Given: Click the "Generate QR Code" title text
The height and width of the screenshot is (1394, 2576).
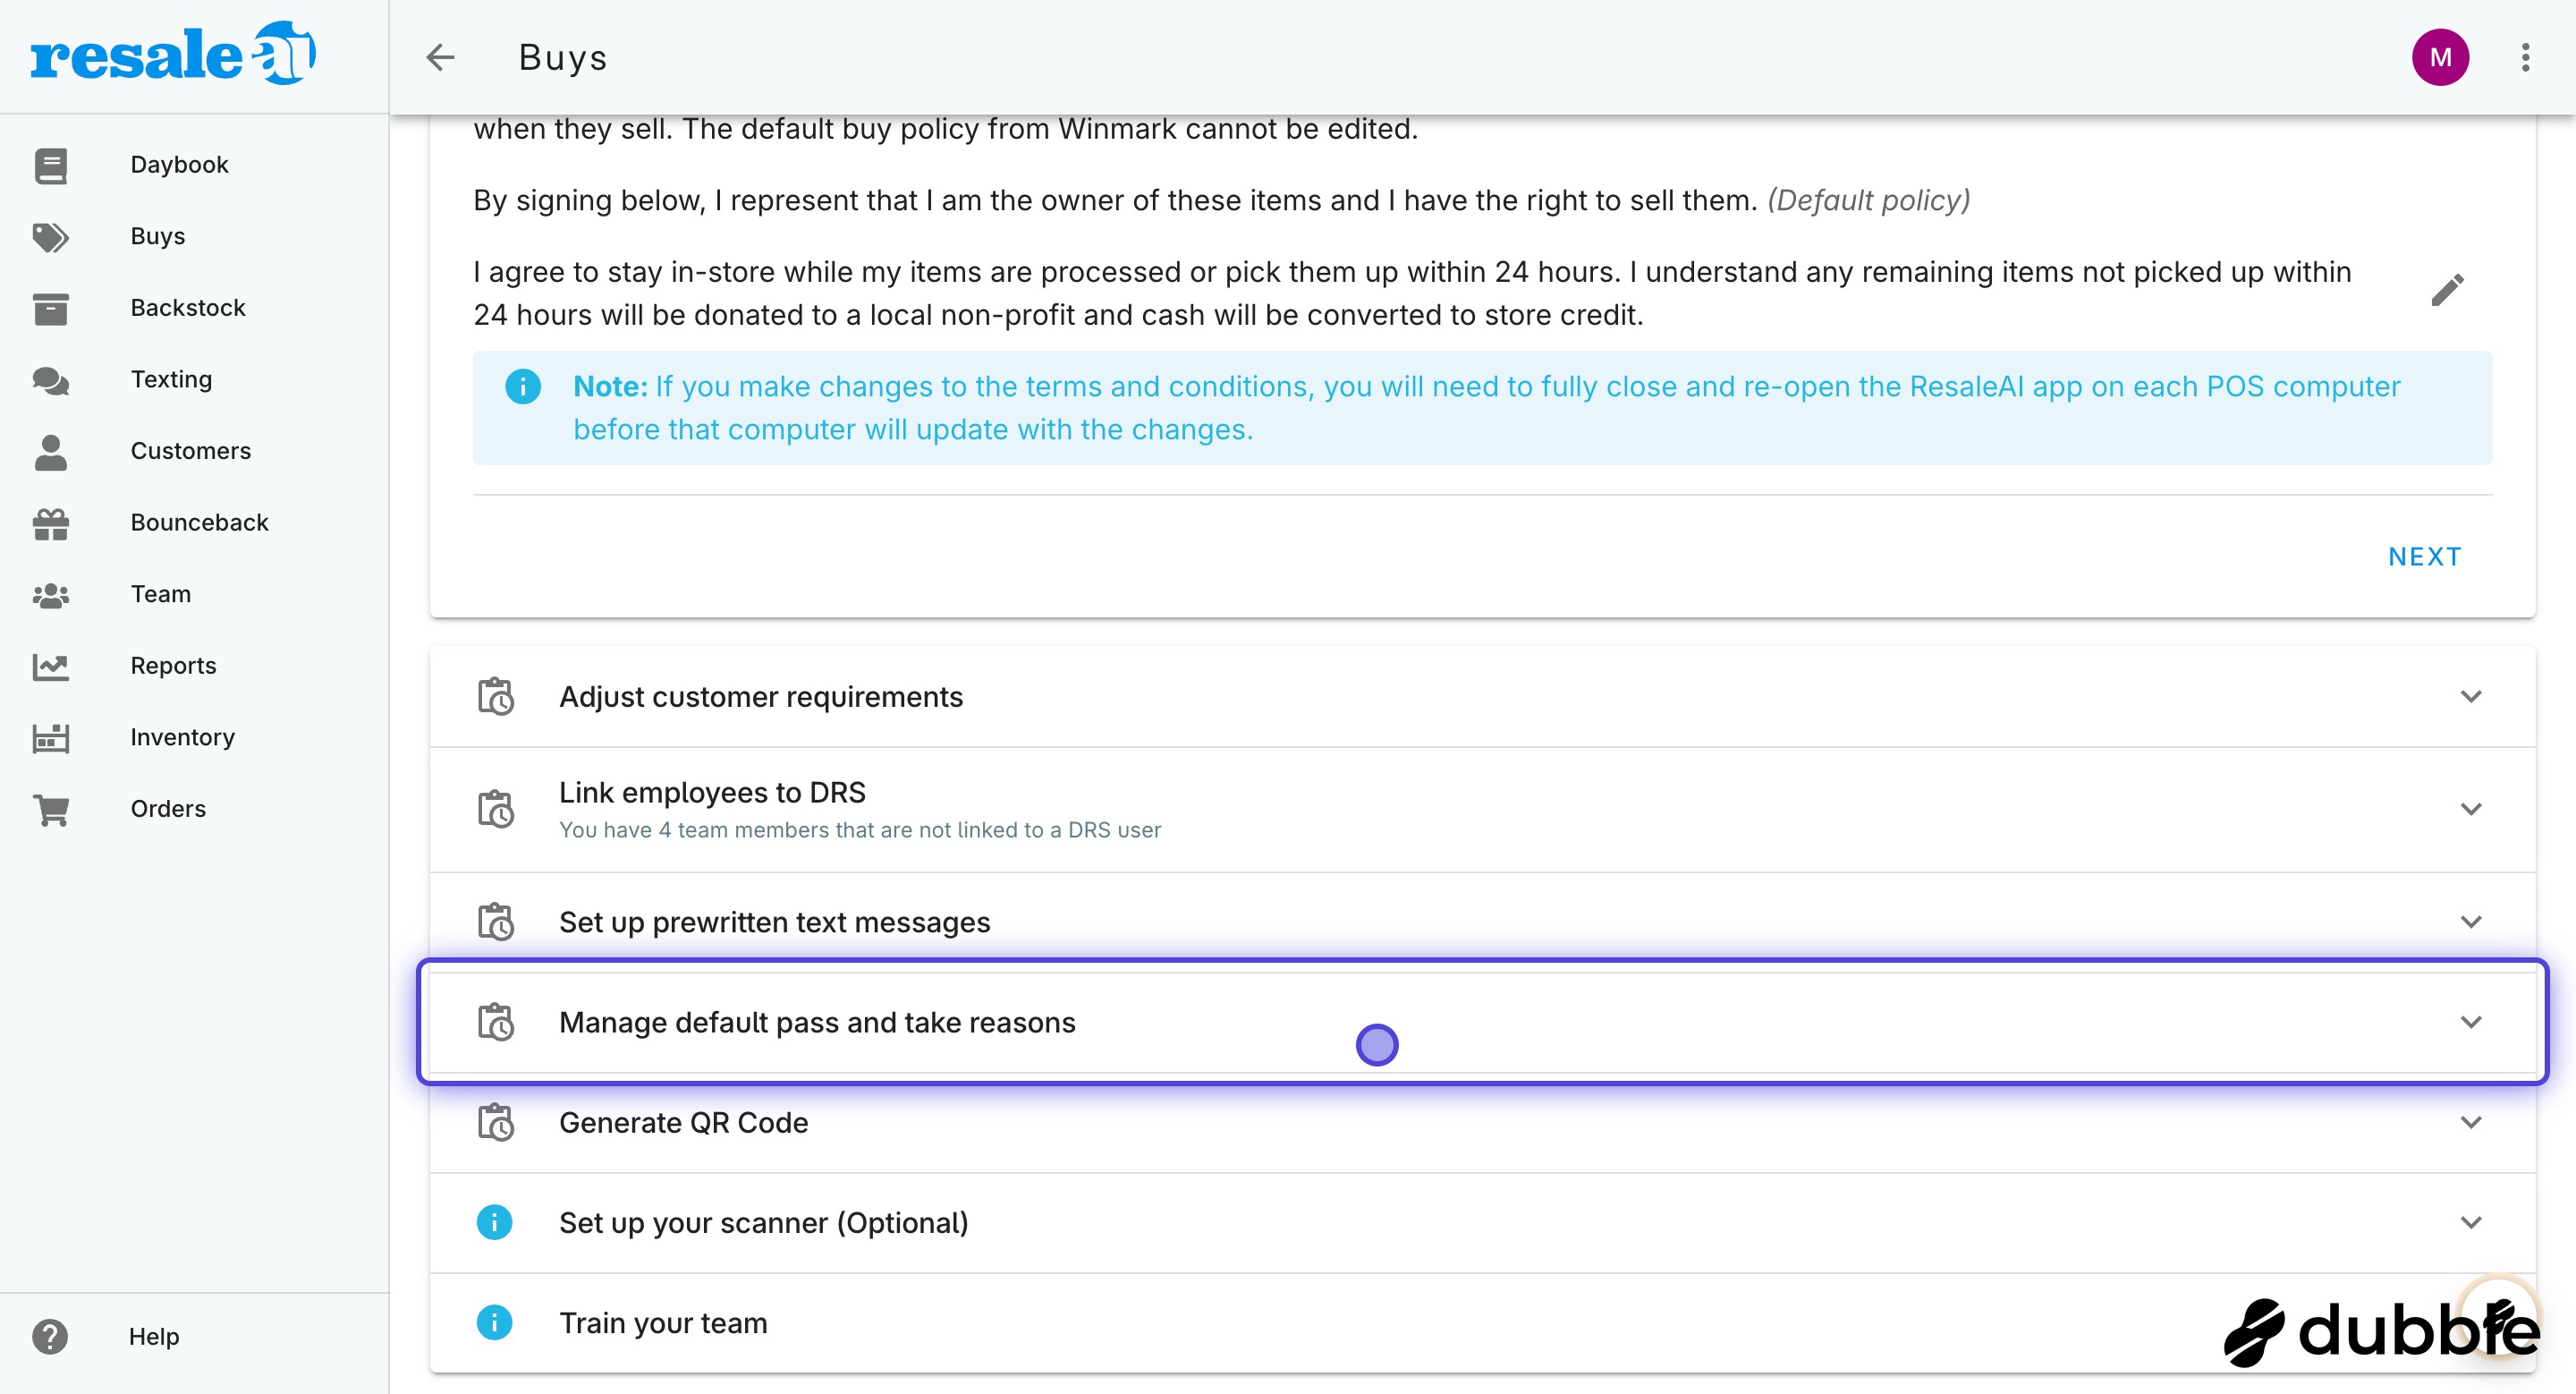Looking at the screenshot, I should pos(683,1123).
